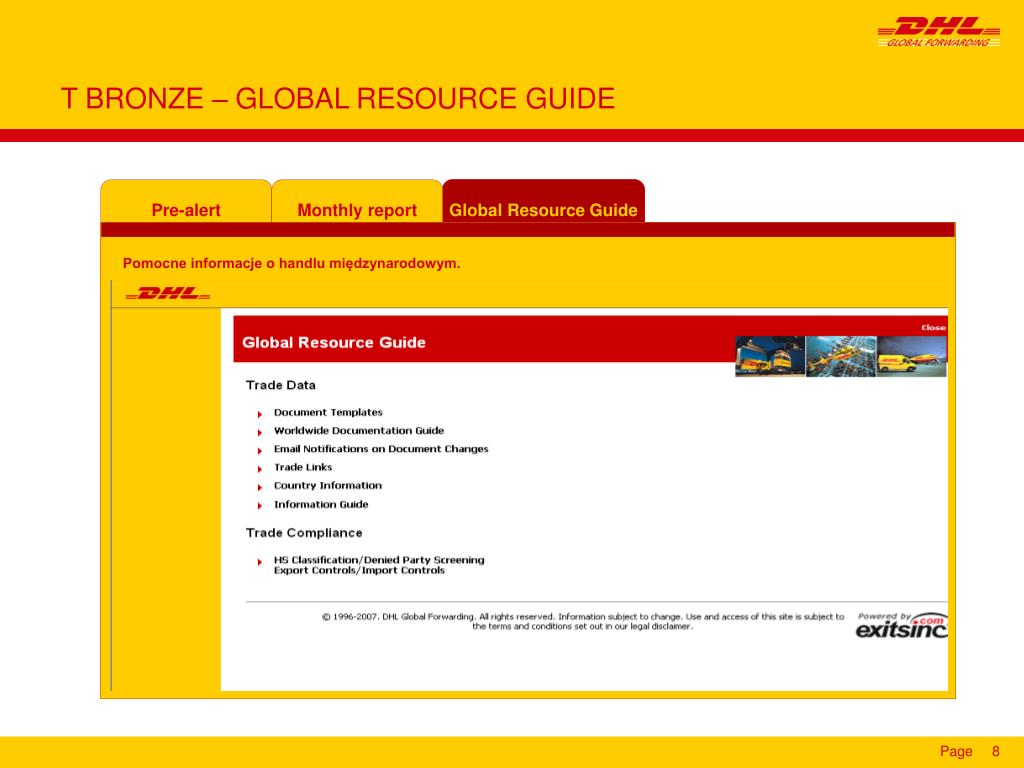The width and height of the screenshot is (1024, 768).
Task: Click the Close link in red banner
Action: (x=933, y=328)
